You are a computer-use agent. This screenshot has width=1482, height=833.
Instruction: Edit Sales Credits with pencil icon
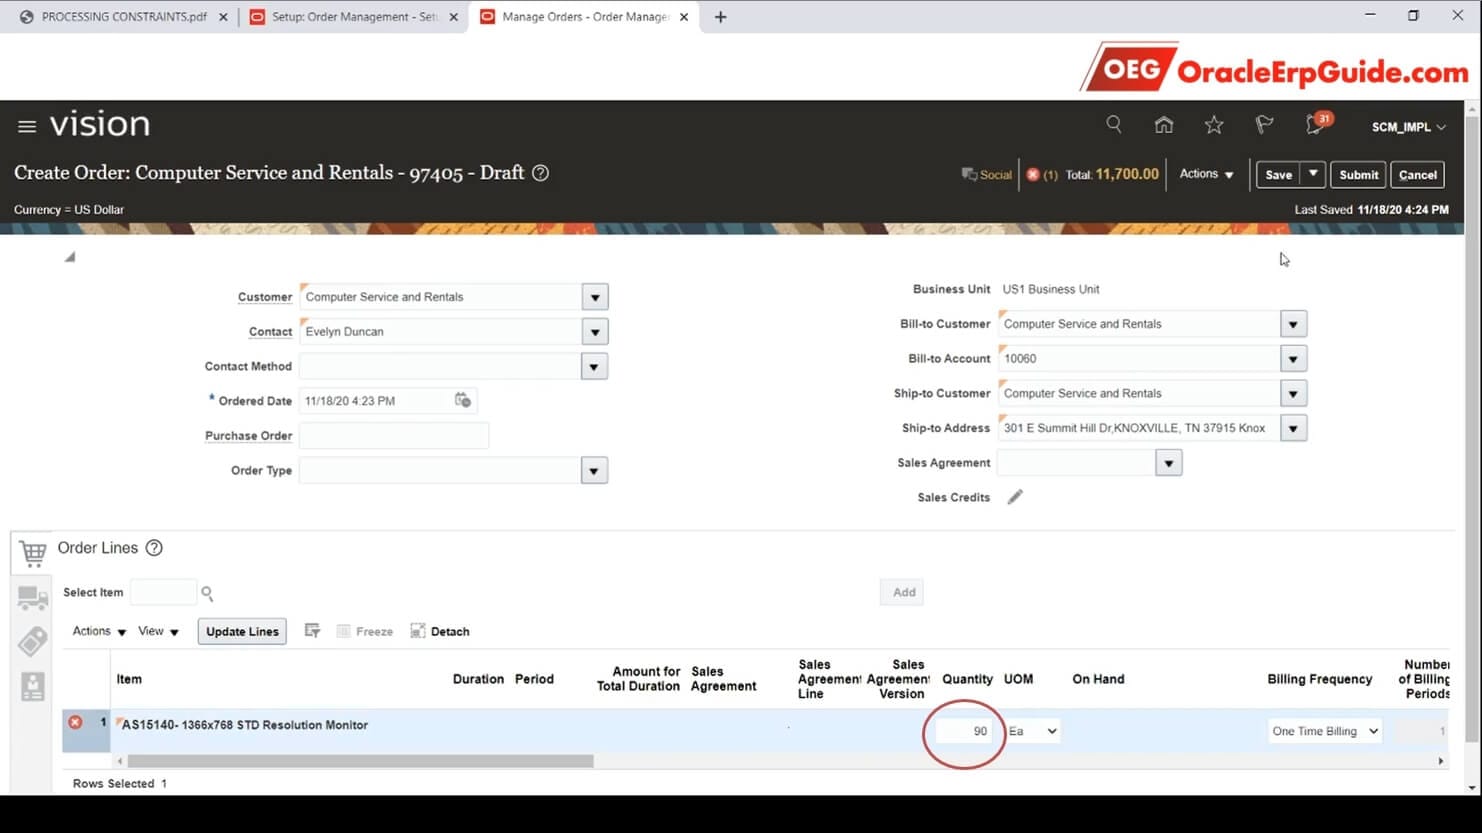coord(1015,497)
